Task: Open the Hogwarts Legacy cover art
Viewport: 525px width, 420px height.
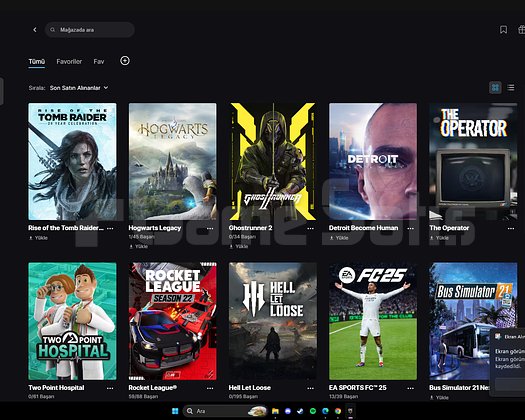Action: point(172,161)
